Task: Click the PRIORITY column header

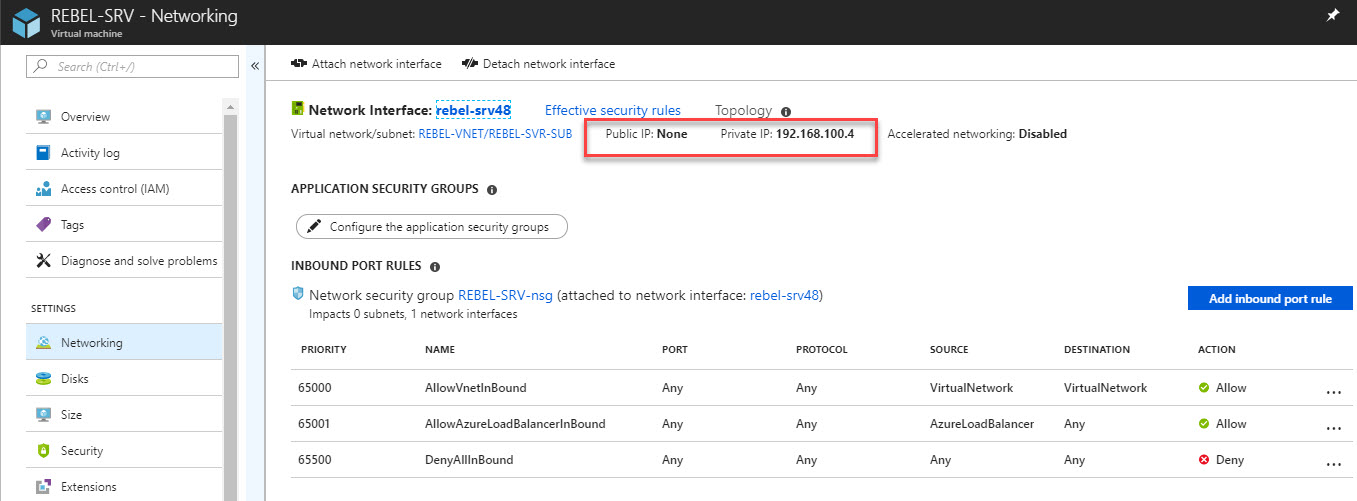Action: click(x=324, y=350)
